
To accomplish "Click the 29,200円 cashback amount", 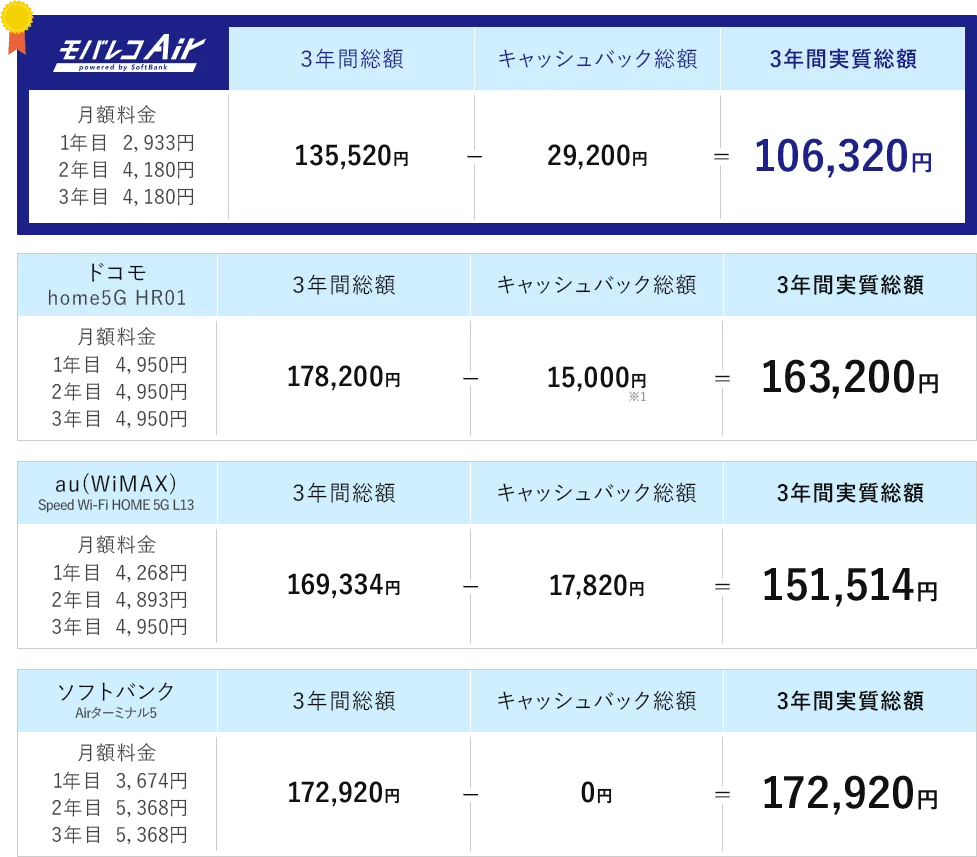I will 597,157.
